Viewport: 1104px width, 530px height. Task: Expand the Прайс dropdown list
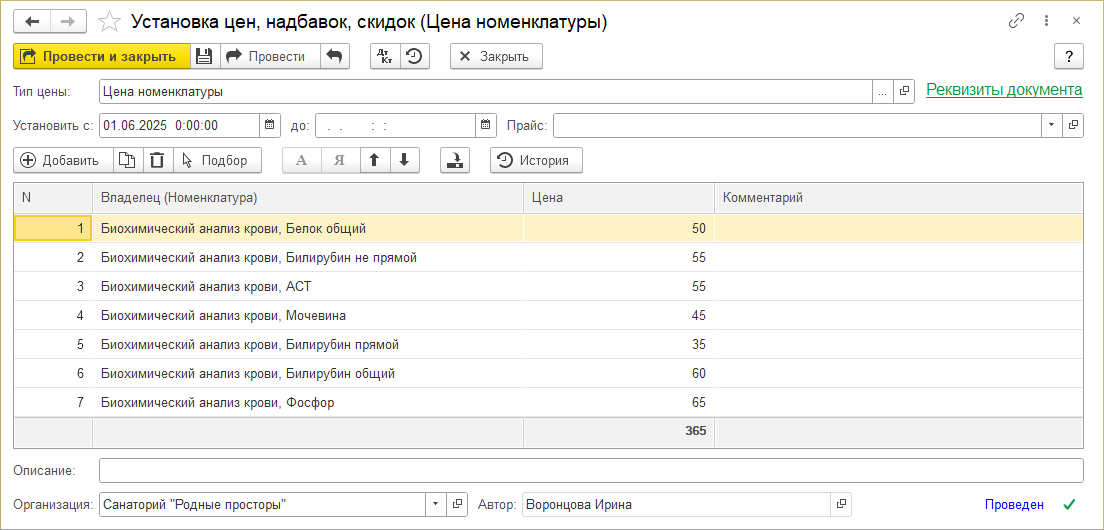1052,125
